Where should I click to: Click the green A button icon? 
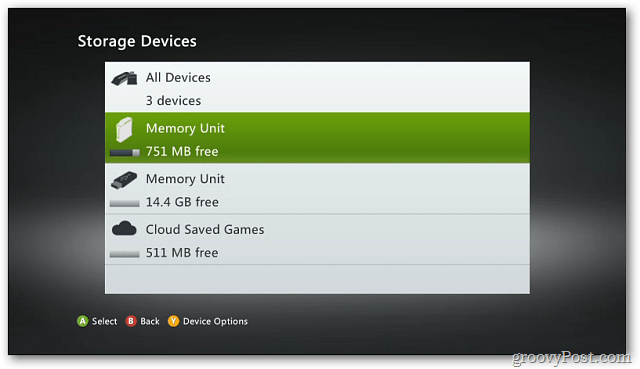pos(82,321)
